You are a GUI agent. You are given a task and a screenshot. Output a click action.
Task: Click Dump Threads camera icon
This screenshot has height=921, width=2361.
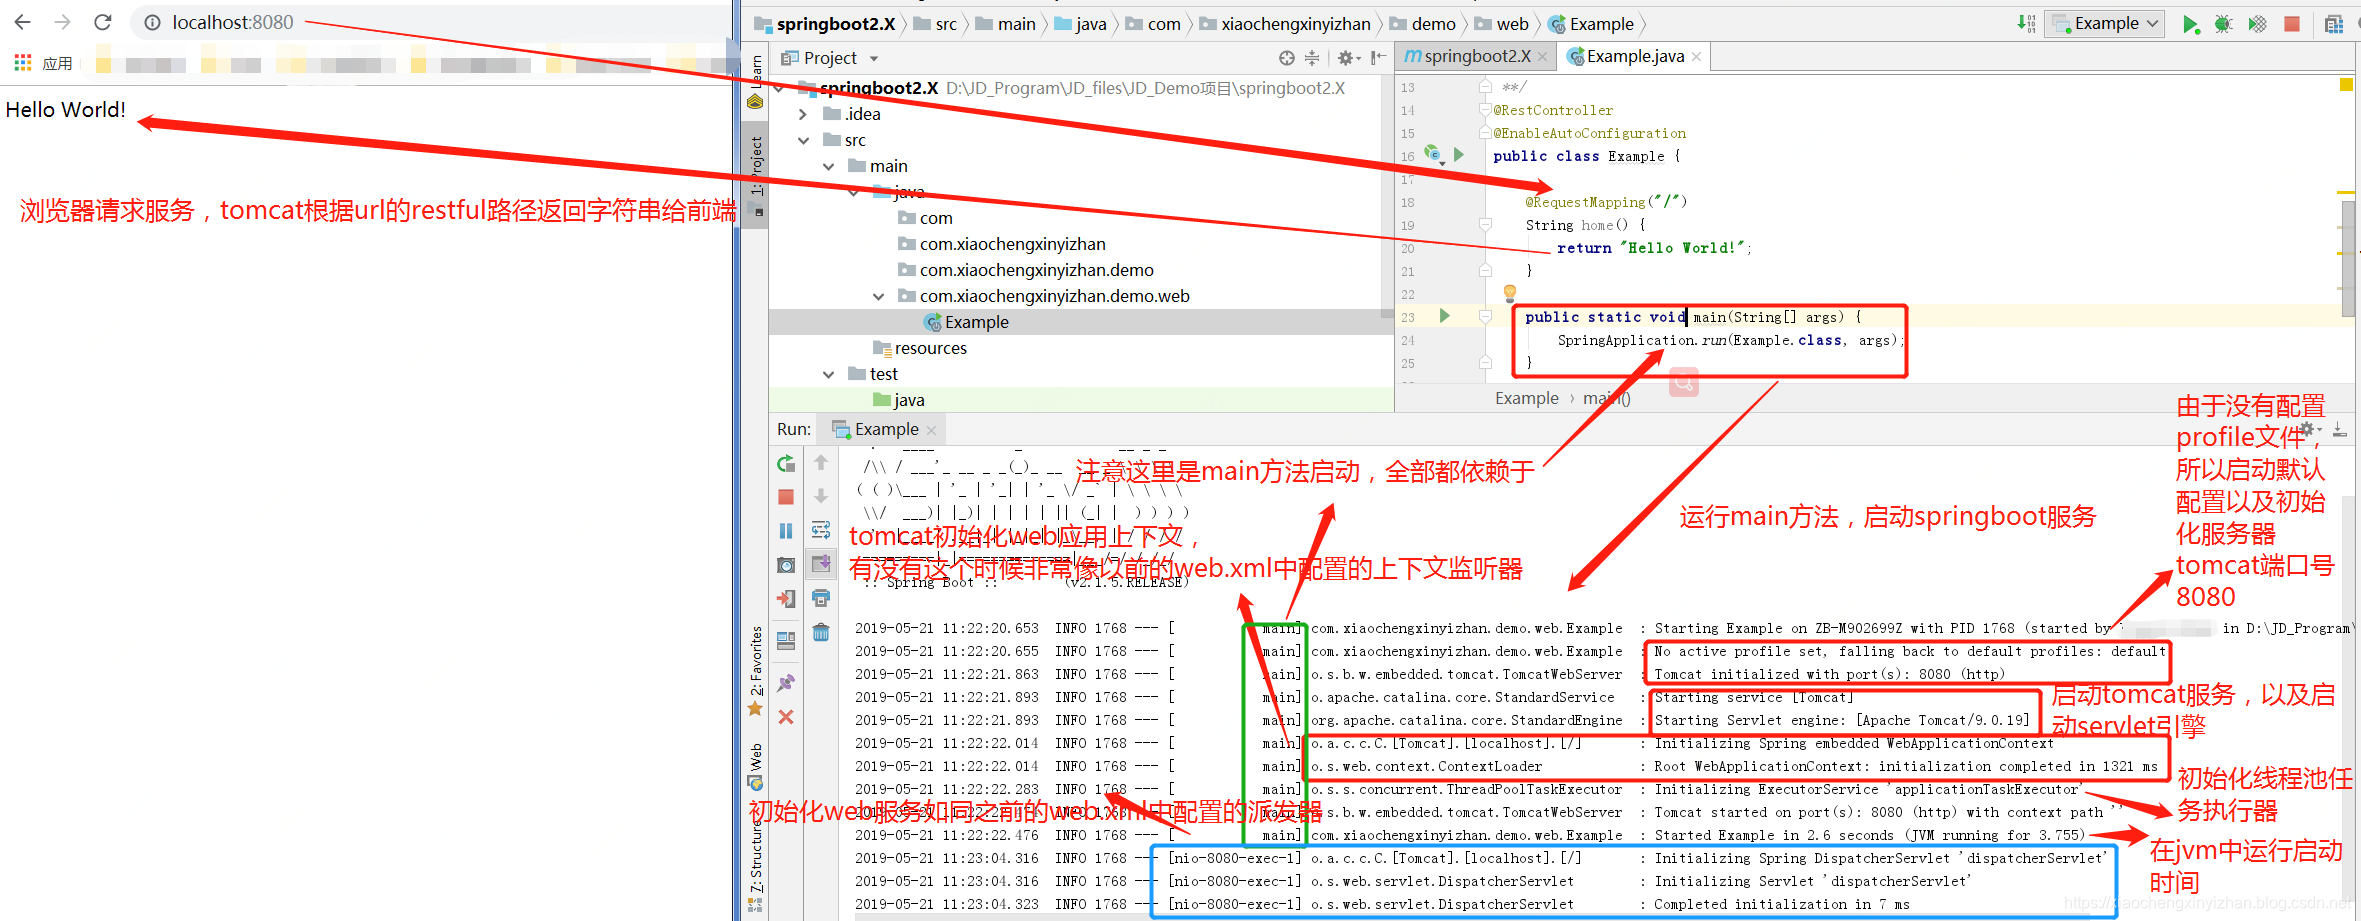click(786, 565)
